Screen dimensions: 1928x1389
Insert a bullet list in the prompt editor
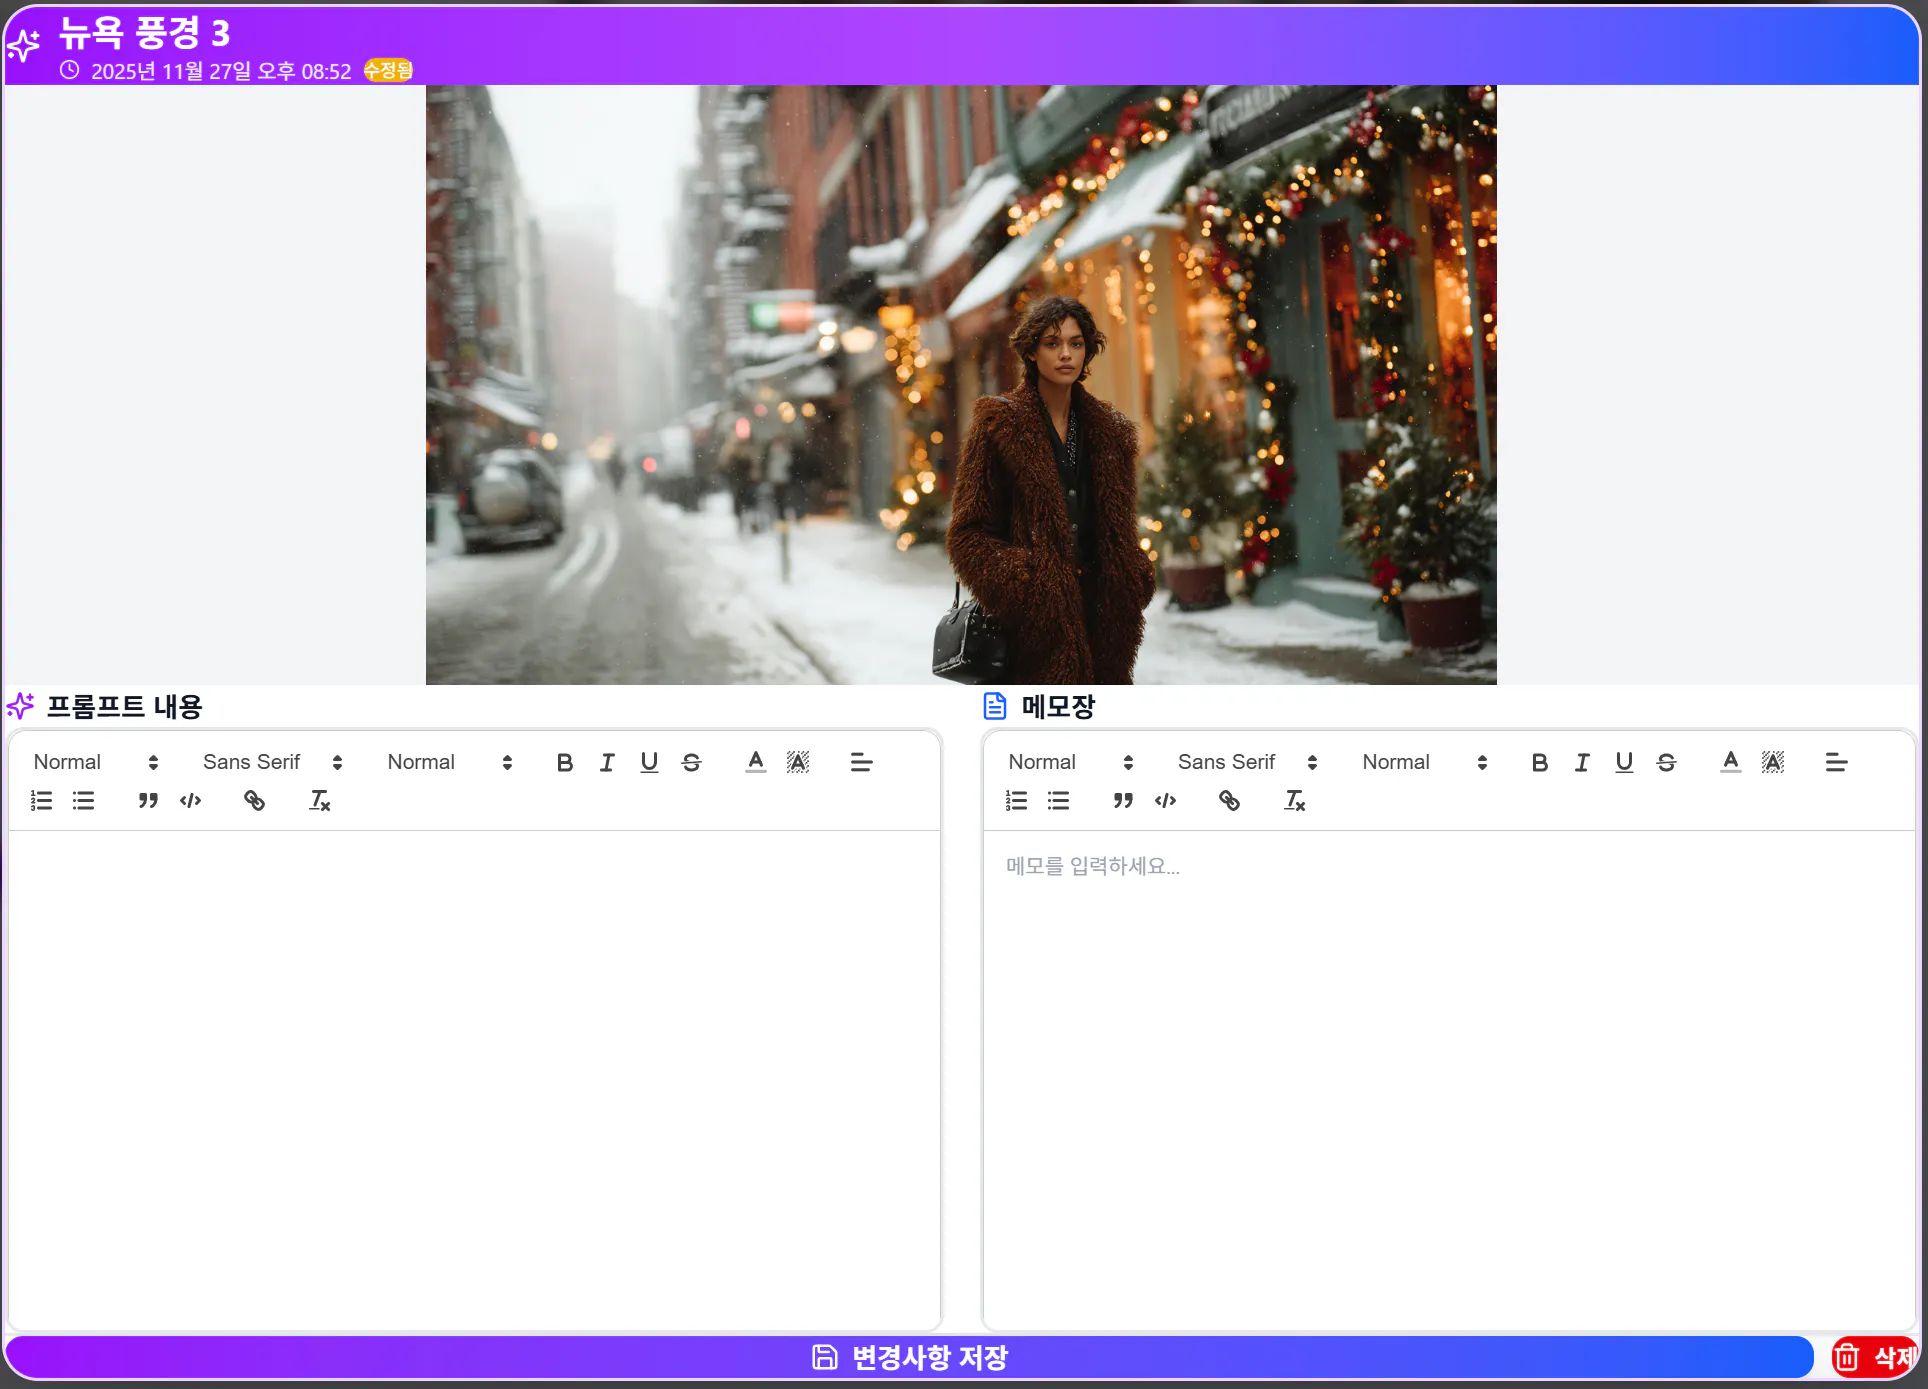[x=83, y=801]
